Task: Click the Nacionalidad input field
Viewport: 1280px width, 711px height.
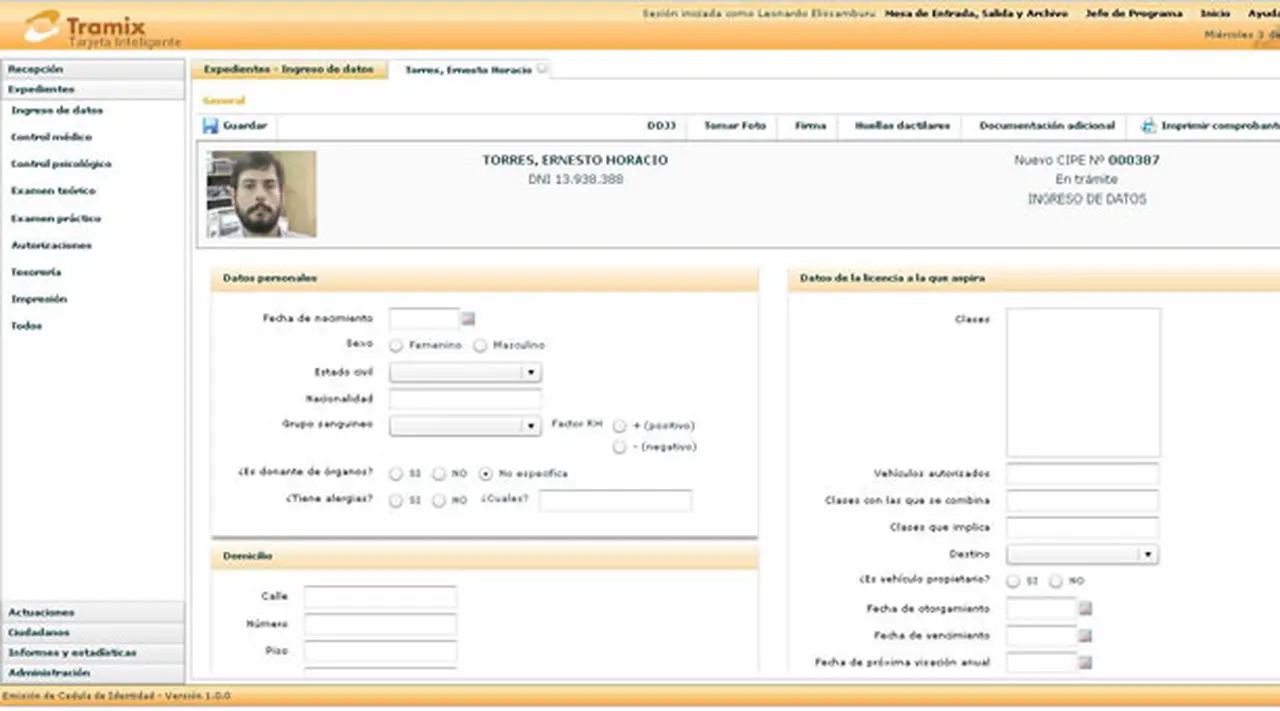Action: pos(465,399)
